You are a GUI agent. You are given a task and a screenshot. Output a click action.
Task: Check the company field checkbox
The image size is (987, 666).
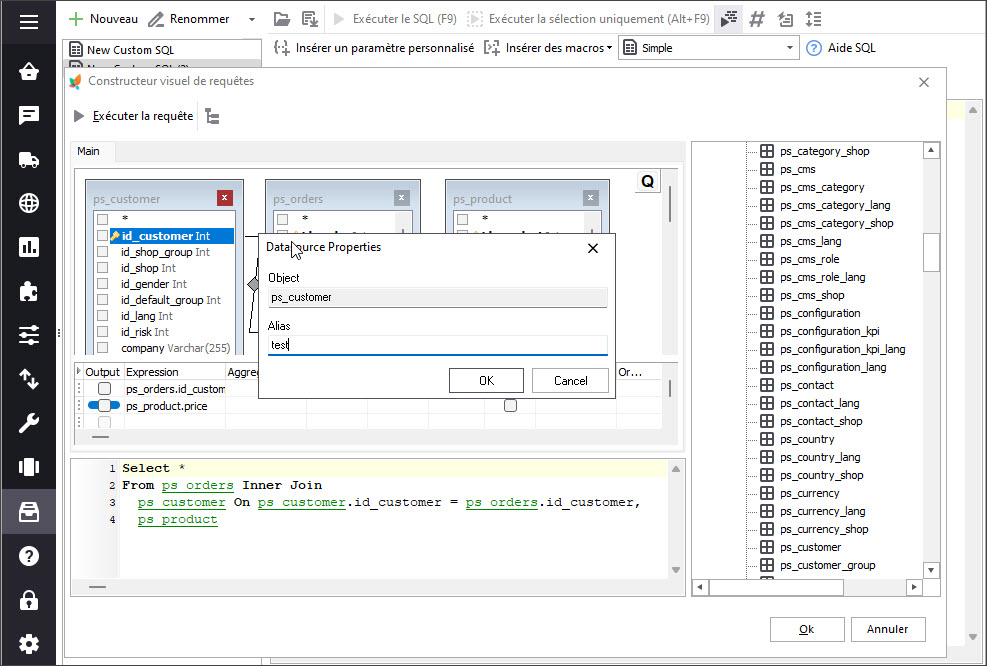[x=103, y=348]
